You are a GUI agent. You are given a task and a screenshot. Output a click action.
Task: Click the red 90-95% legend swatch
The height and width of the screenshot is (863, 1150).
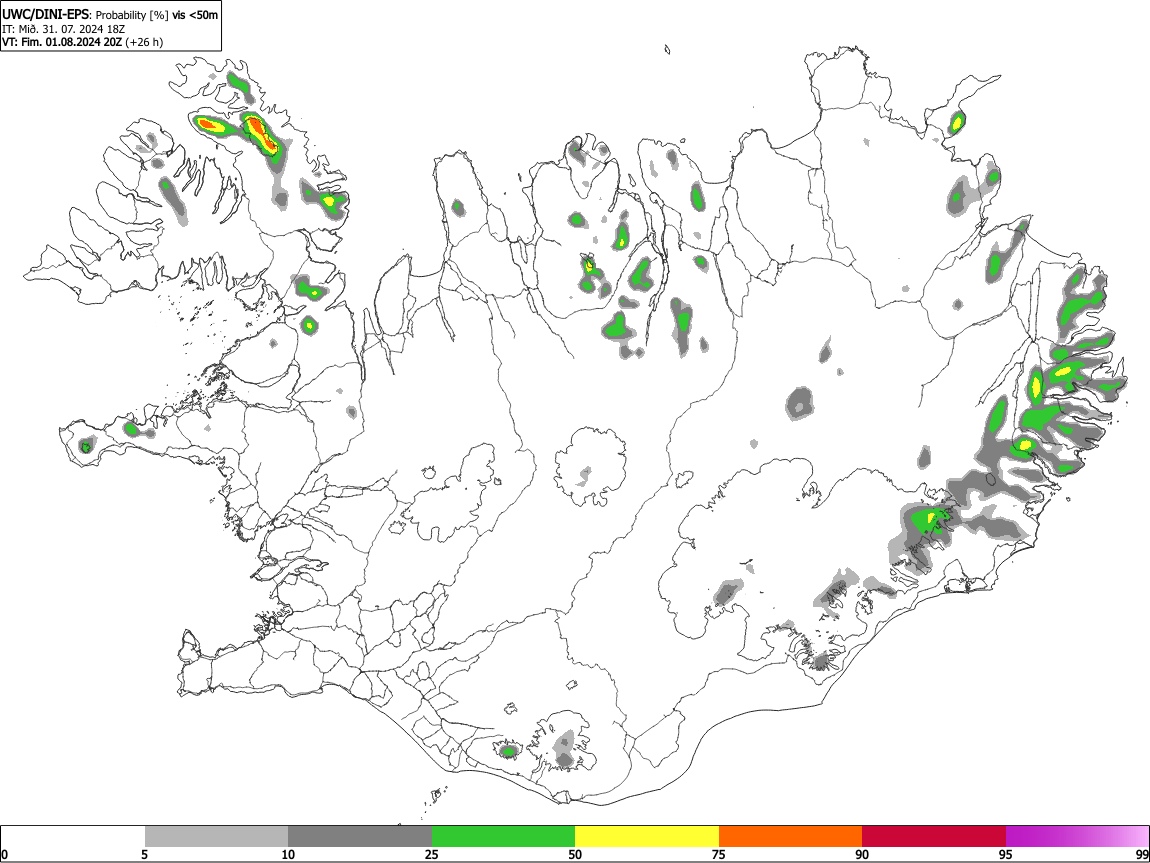point(934,836)
